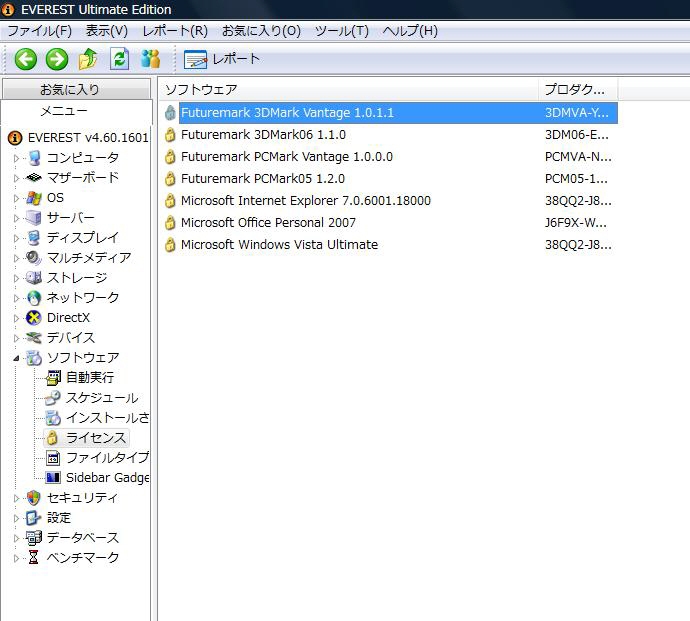Image resolution: width=690 pixels, height=621 pixels.
Task: Expand the マザーボード tree node
Action: [16, 178]
